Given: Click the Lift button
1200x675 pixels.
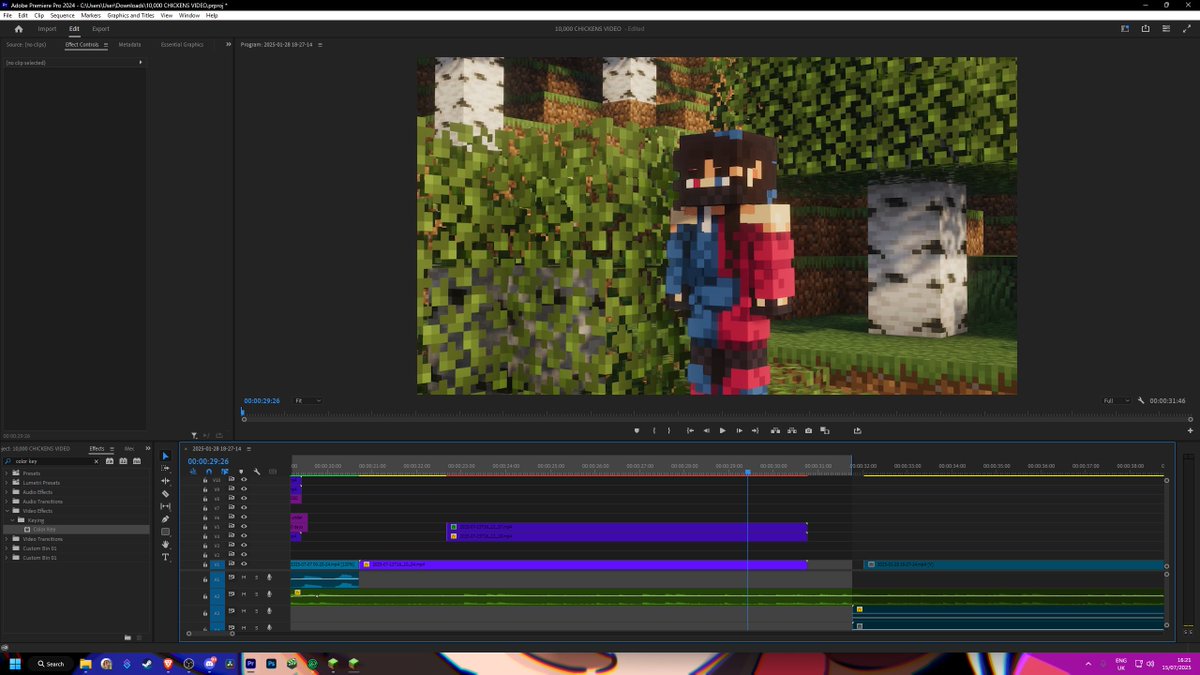Looking at the screenshot, I should click(x=775, y=431).
